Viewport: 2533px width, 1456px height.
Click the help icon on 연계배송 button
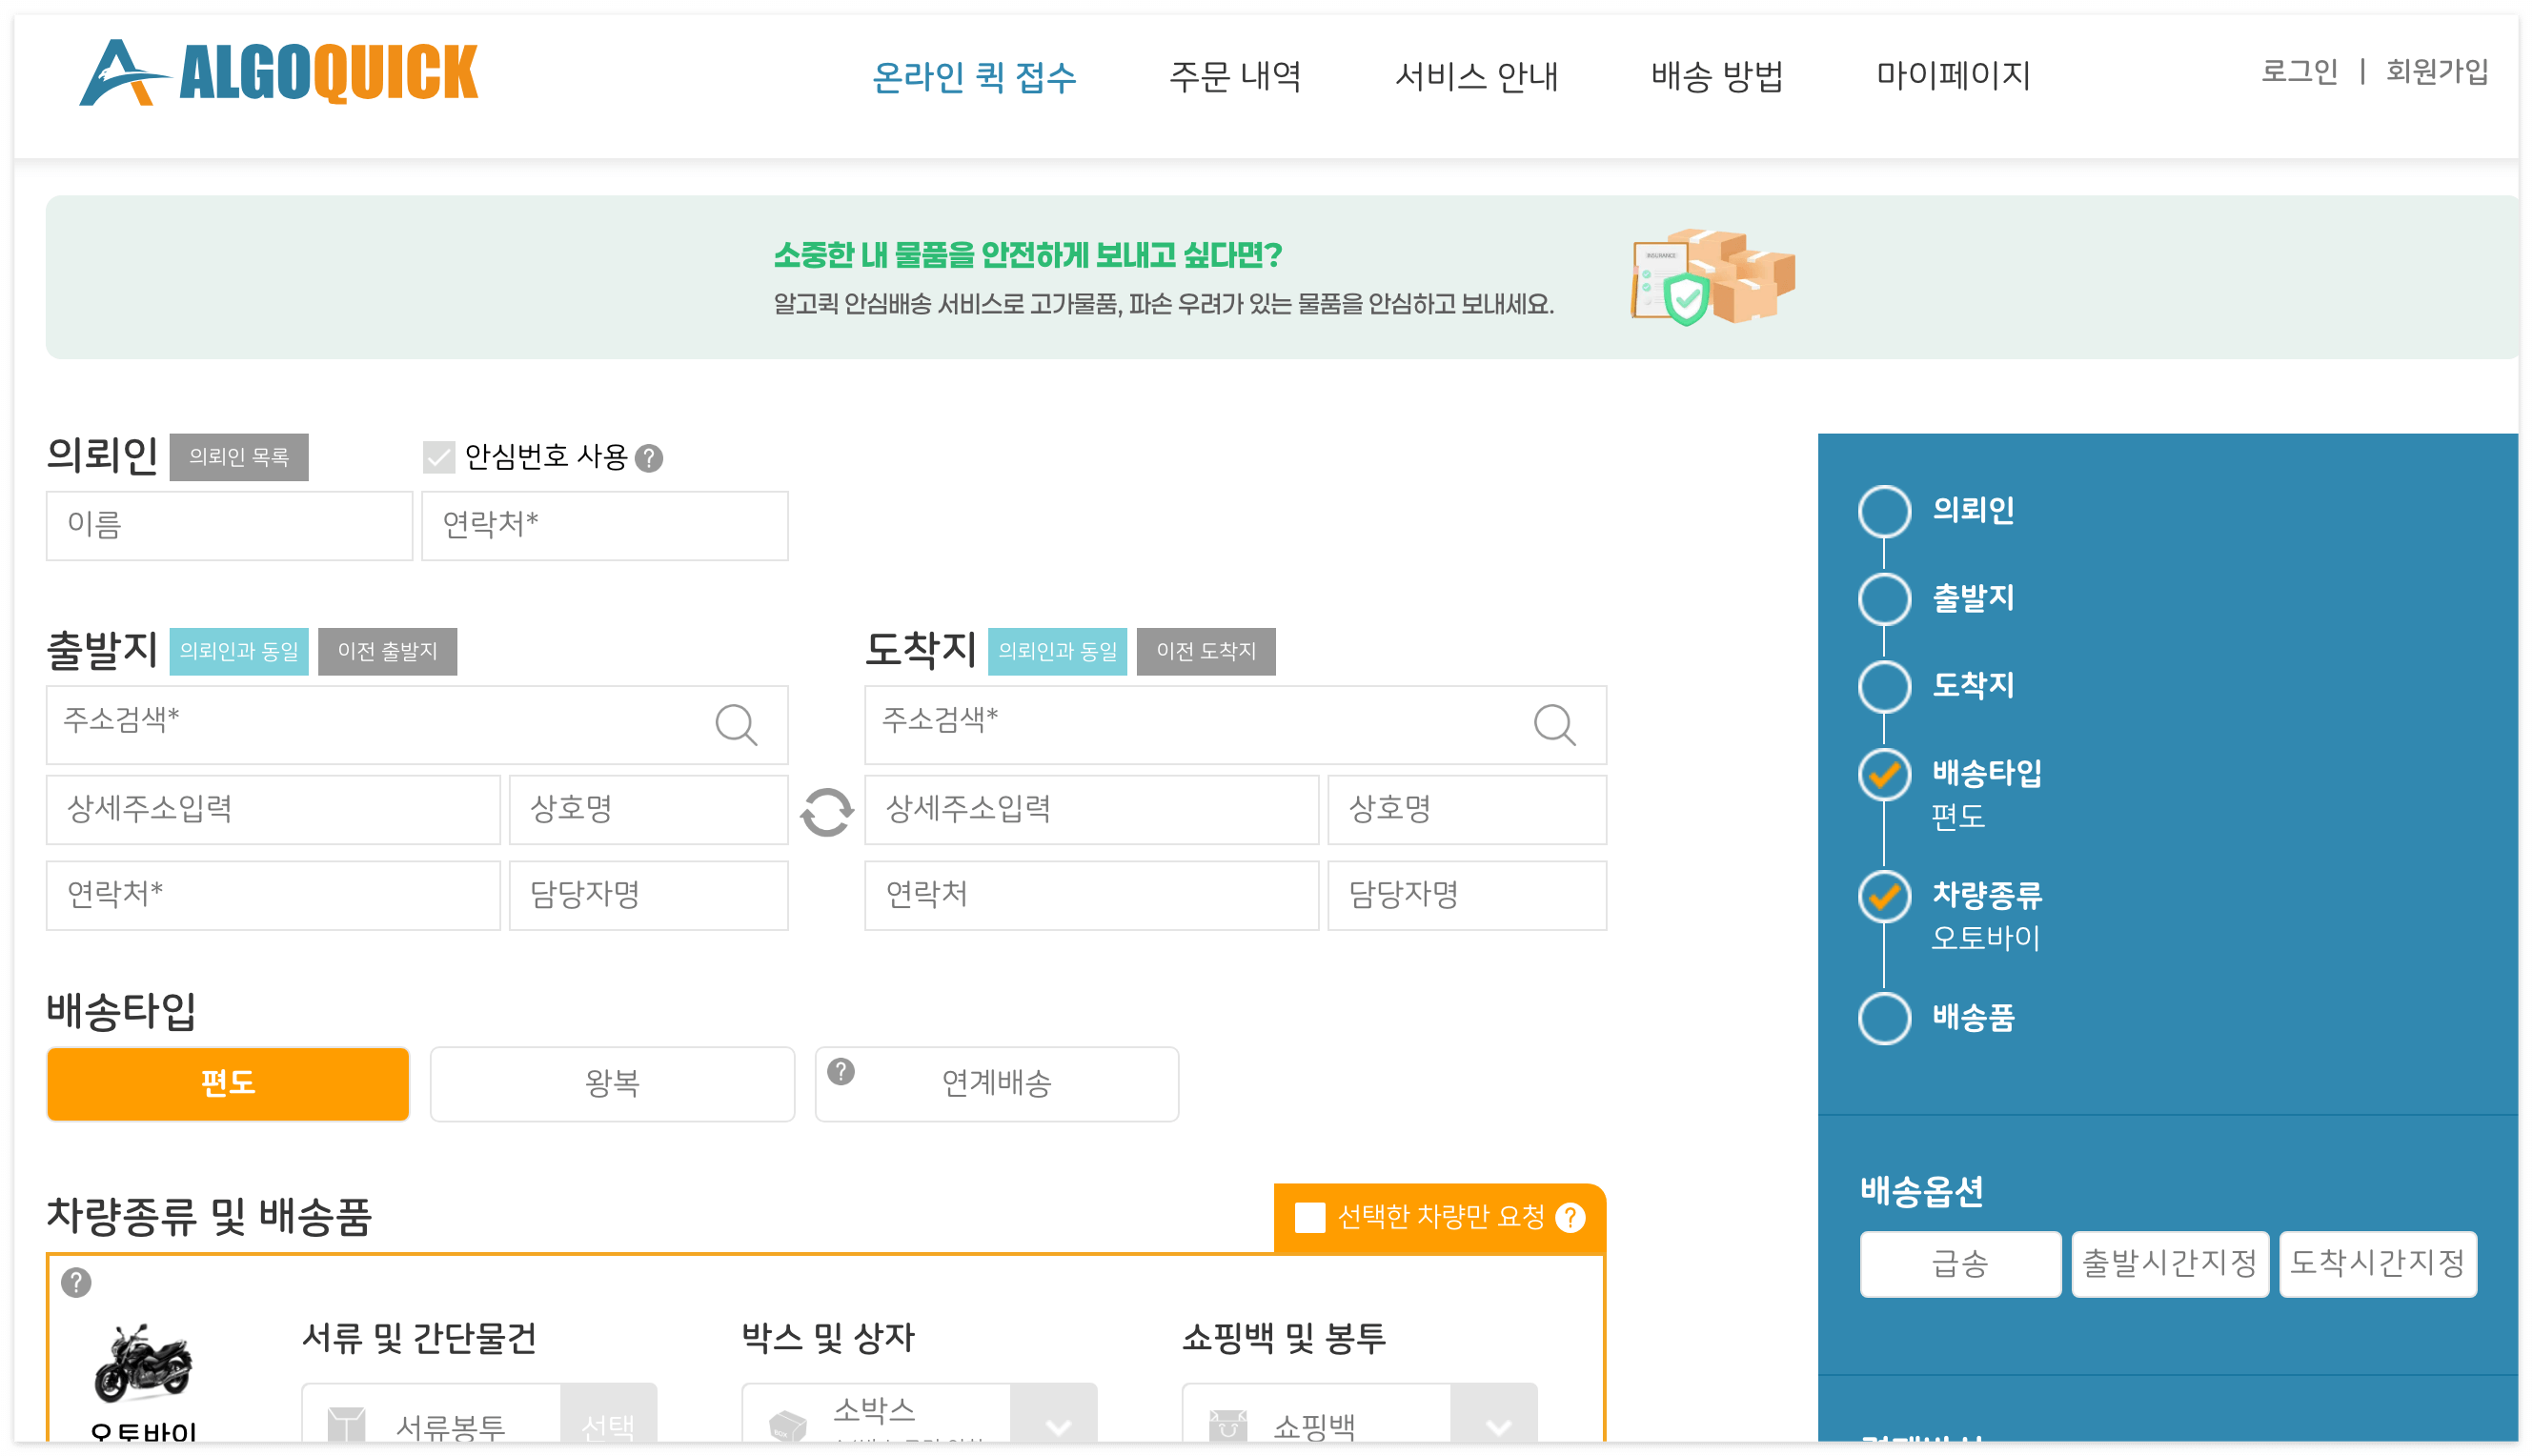841,1071
